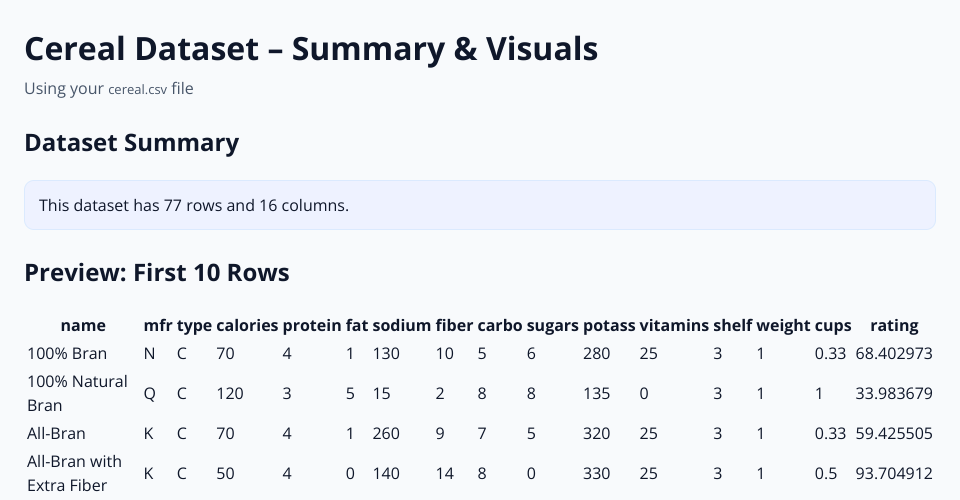Click the 'fiber' column header

pyautogui.click(x=454, y=325)
